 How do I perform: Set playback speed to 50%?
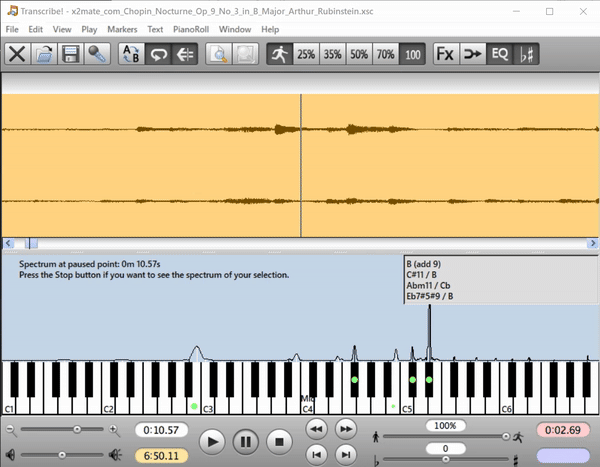tap(359, 54)
